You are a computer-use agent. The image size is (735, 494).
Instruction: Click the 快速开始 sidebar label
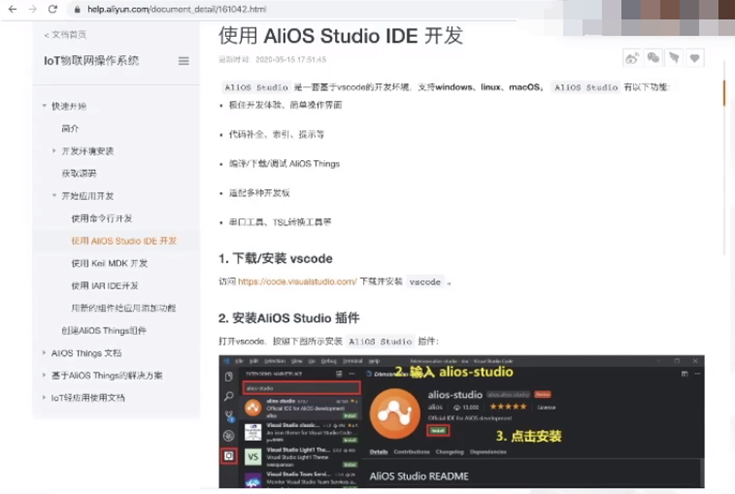point(69,106)
